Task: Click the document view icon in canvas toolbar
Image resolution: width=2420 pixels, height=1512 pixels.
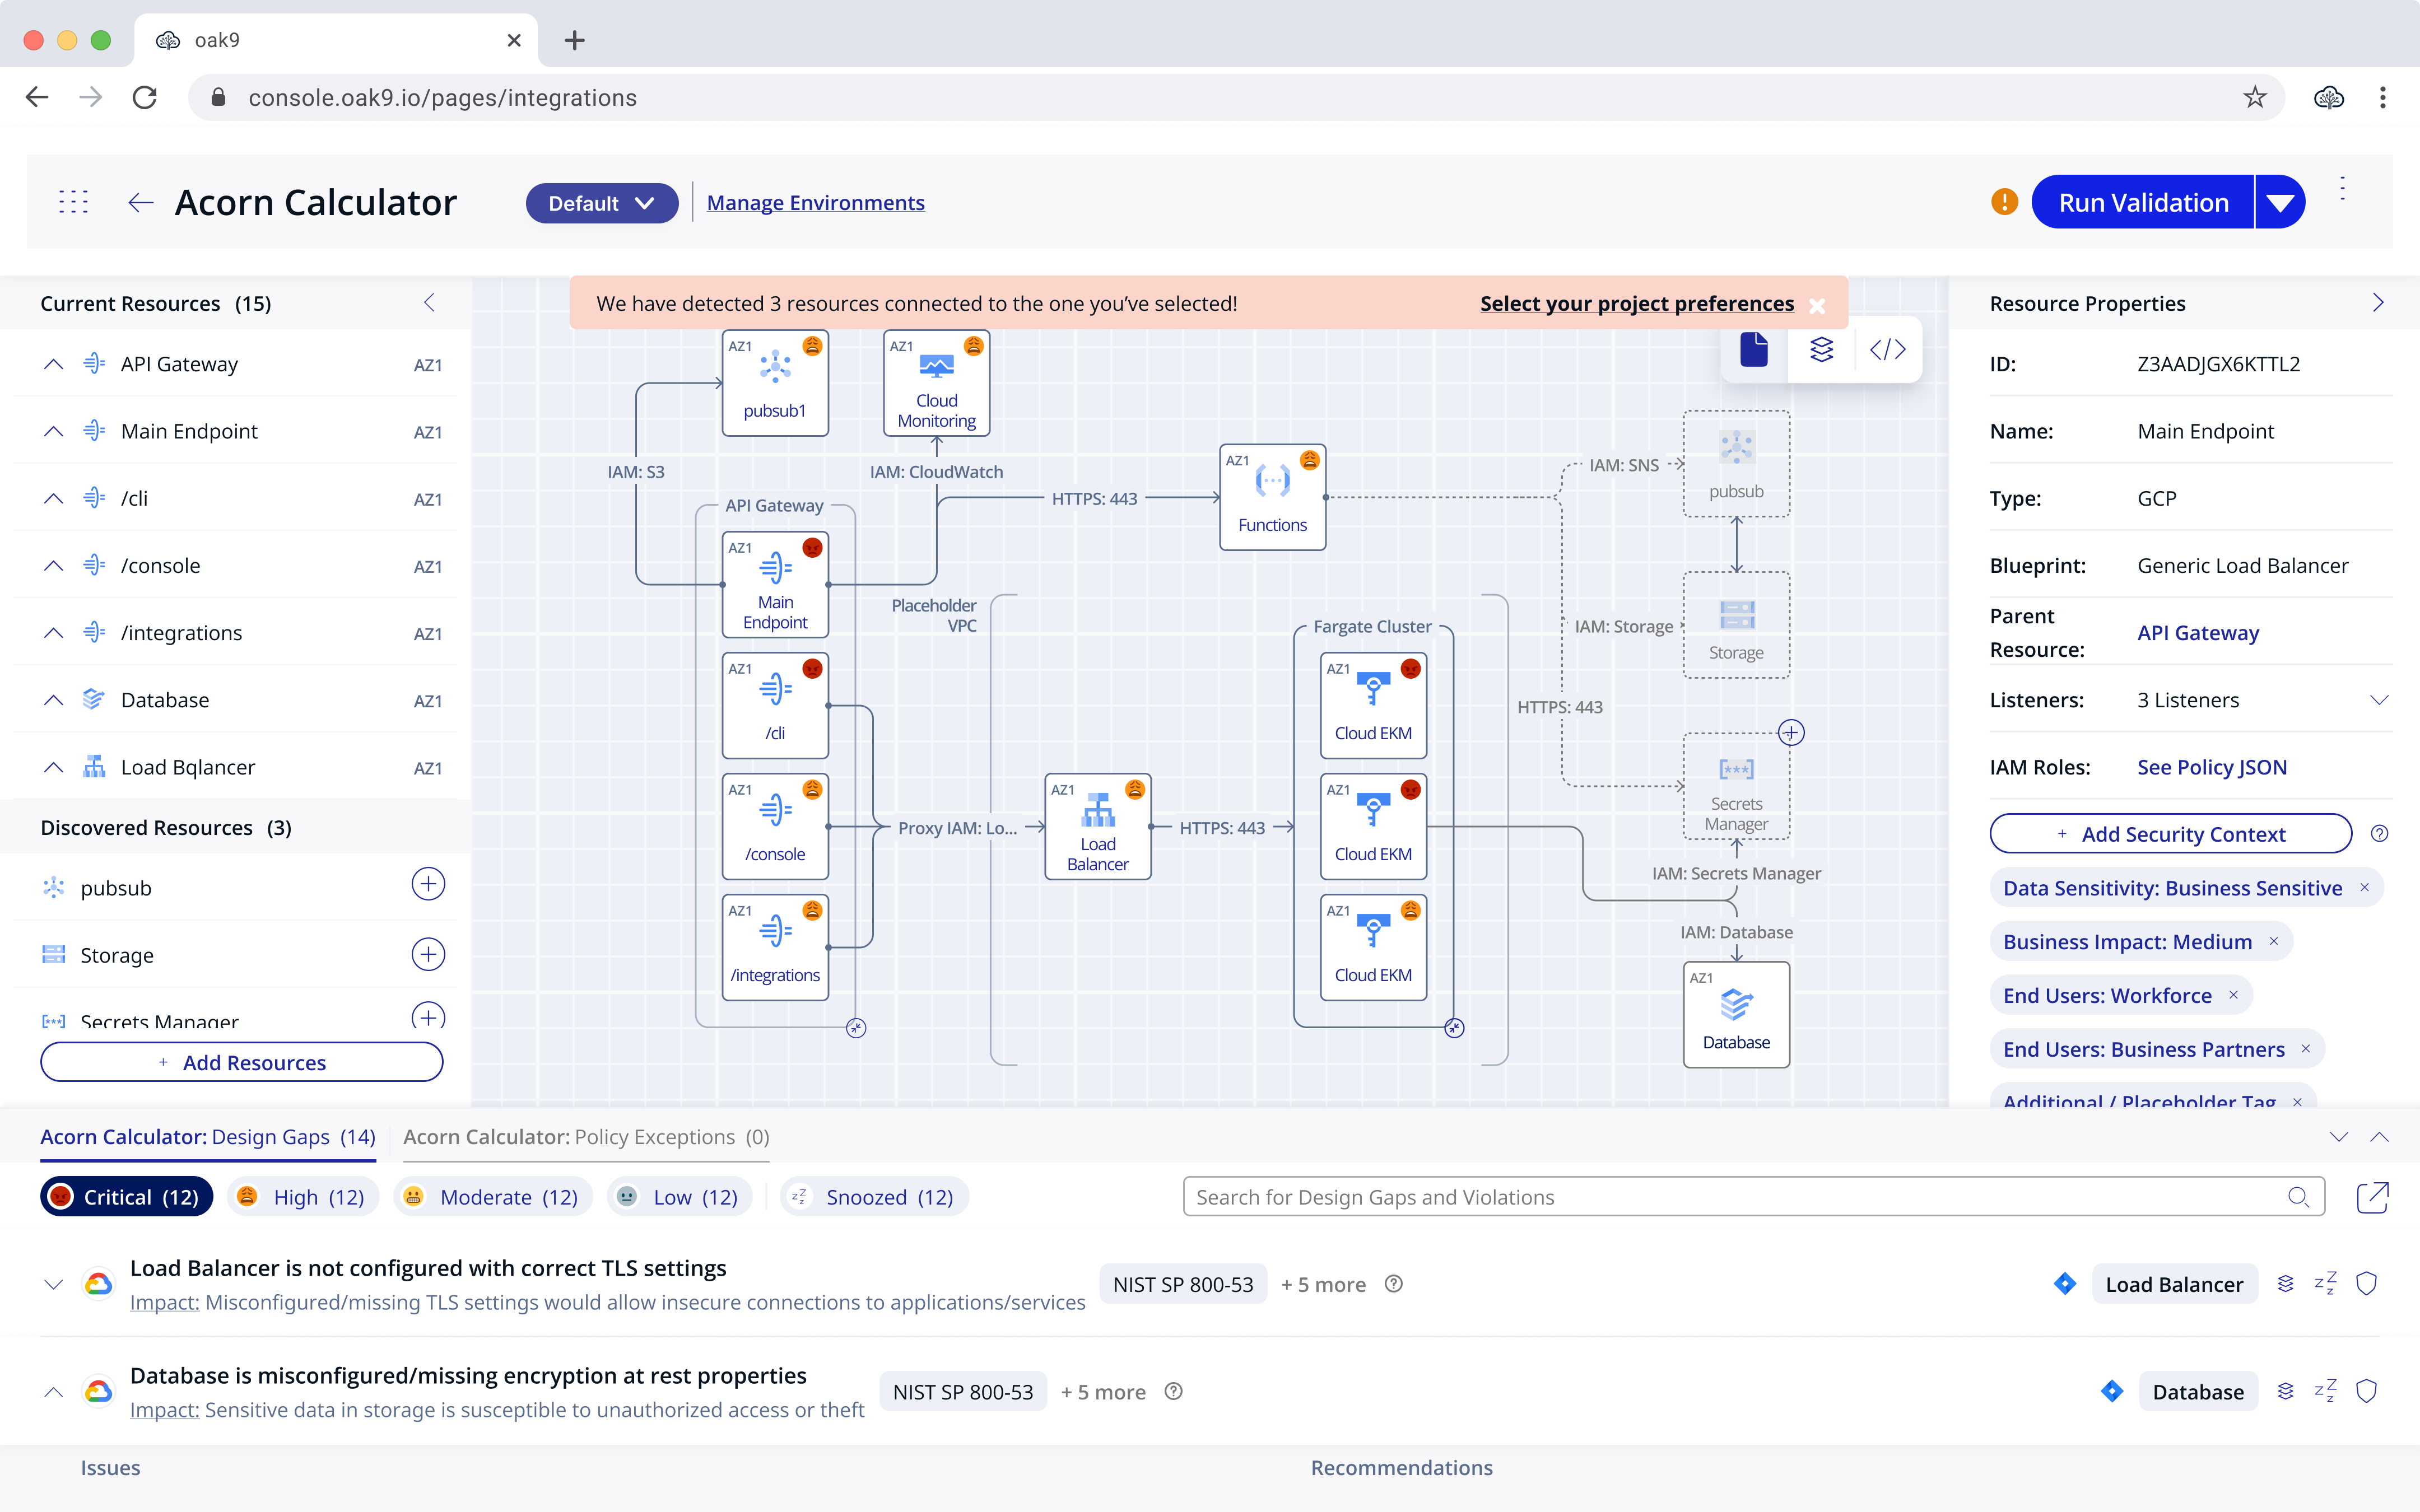Action: 1754,349
